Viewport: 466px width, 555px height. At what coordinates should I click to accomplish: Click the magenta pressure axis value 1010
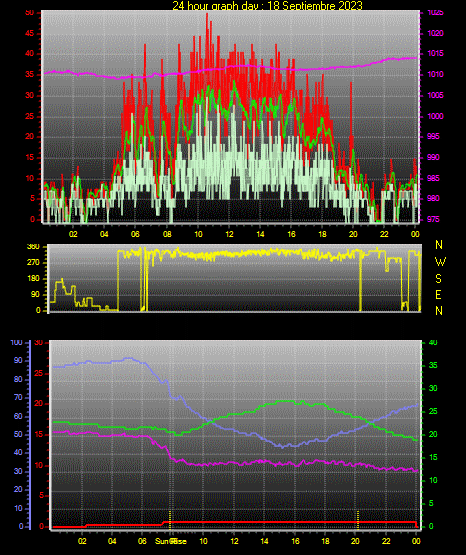coord(435,75)
